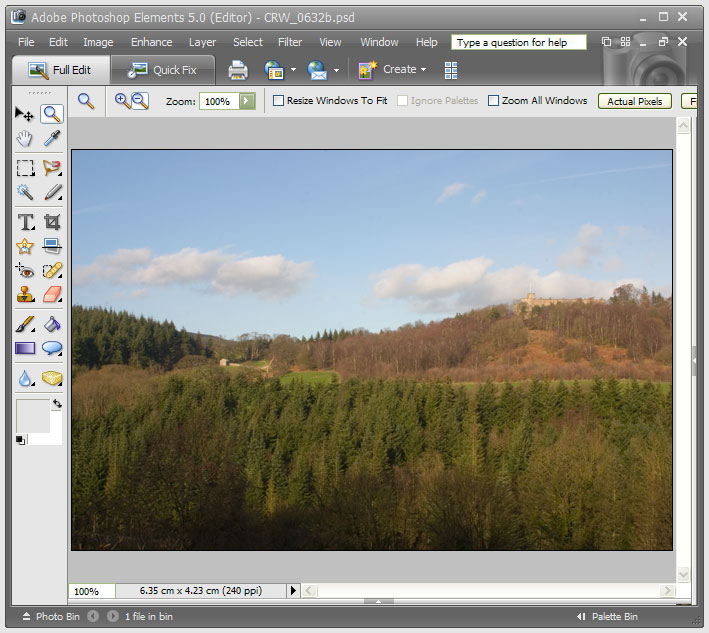
Task: Select the Magnetic Lasso tool
Action: 52,168
